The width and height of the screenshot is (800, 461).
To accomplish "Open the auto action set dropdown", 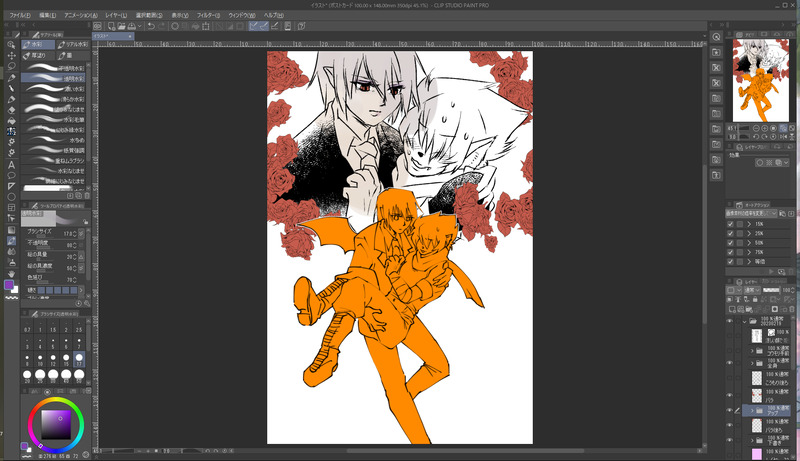I will point(752,213).
